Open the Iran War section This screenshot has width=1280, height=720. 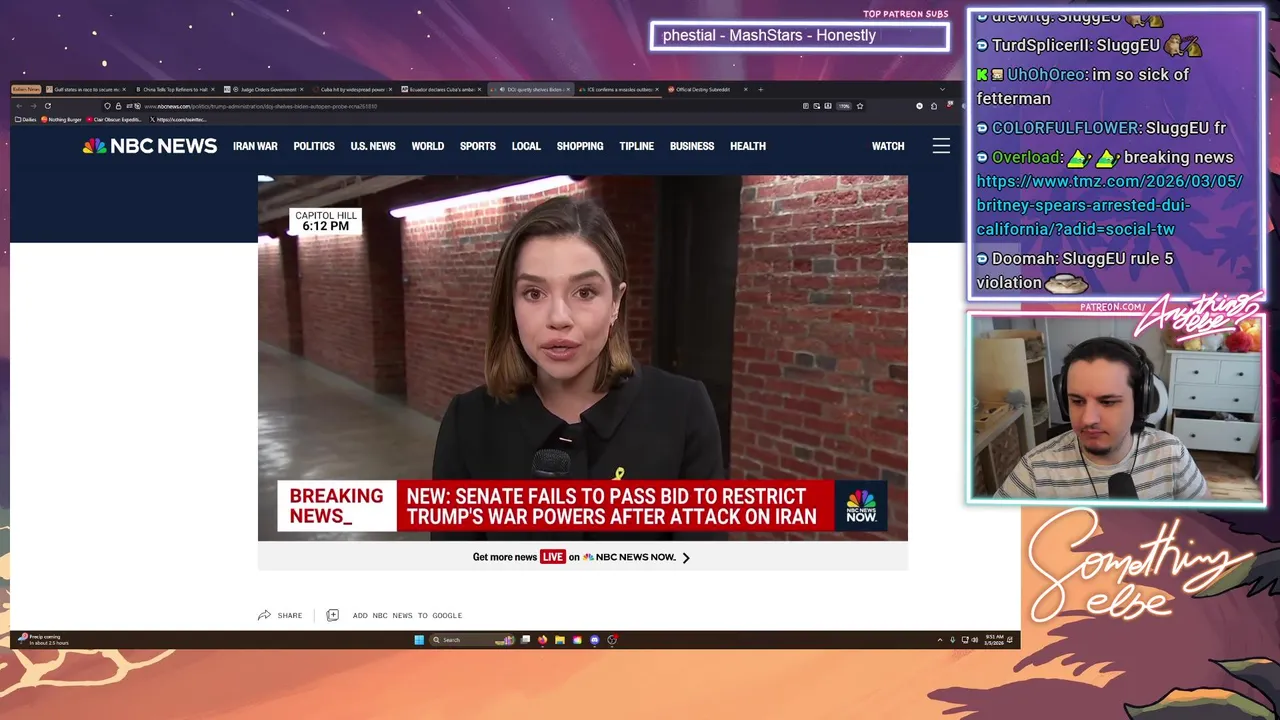pos(255,146)
